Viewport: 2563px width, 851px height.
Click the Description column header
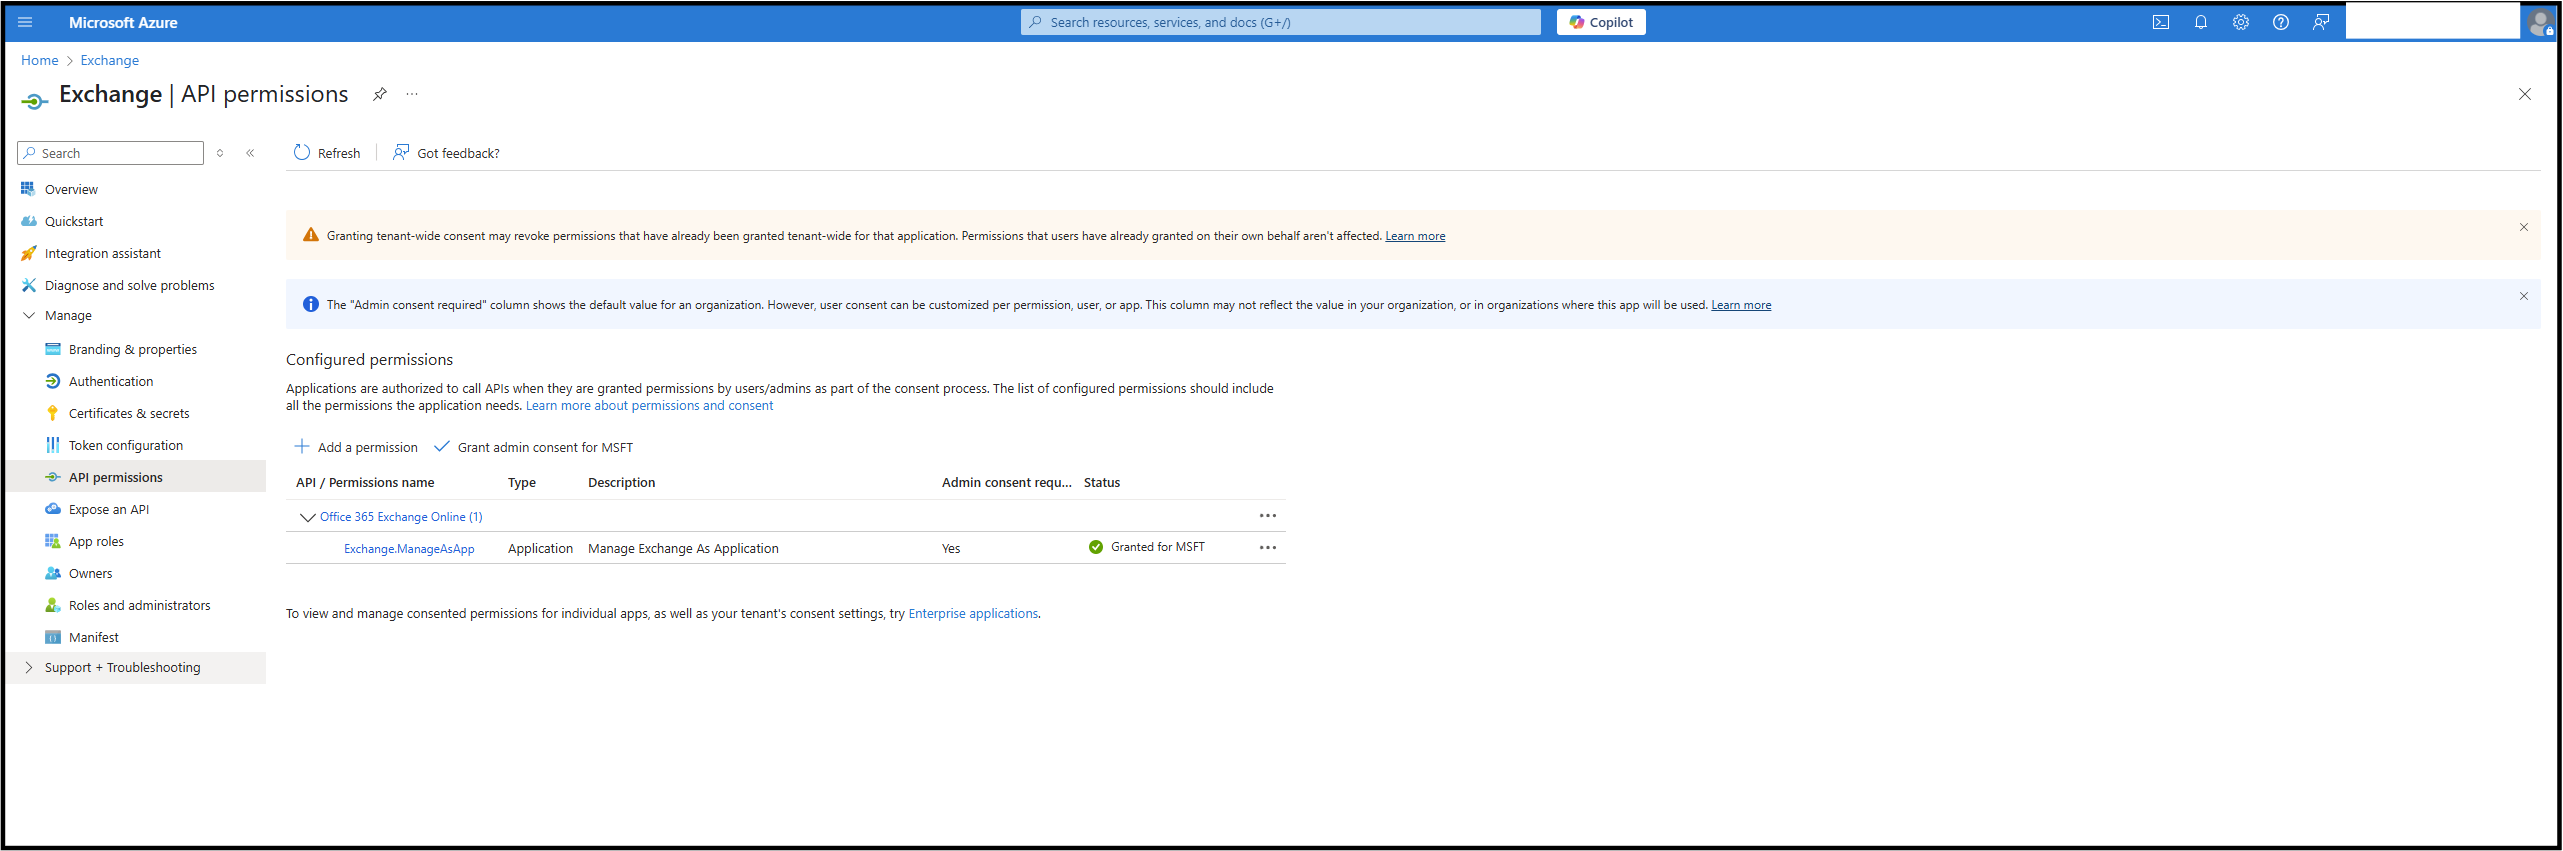(x=621, y=482)
